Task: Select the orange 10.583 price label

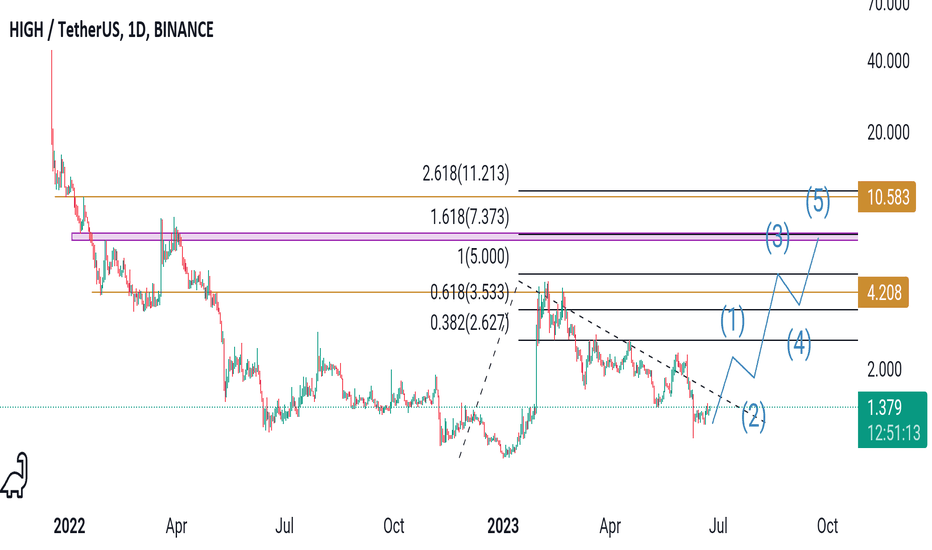Action: (x=887, y=197)
